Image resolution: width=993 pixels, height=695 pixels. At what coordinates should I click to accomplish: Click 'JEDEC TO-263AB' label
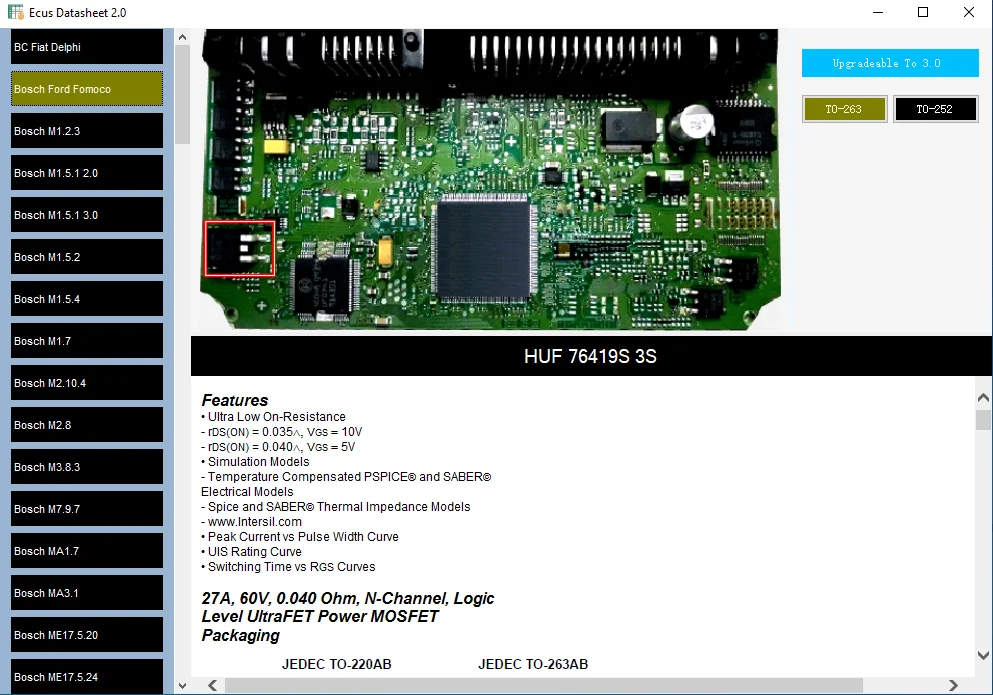pyautogui.click(x=533, y=665)
